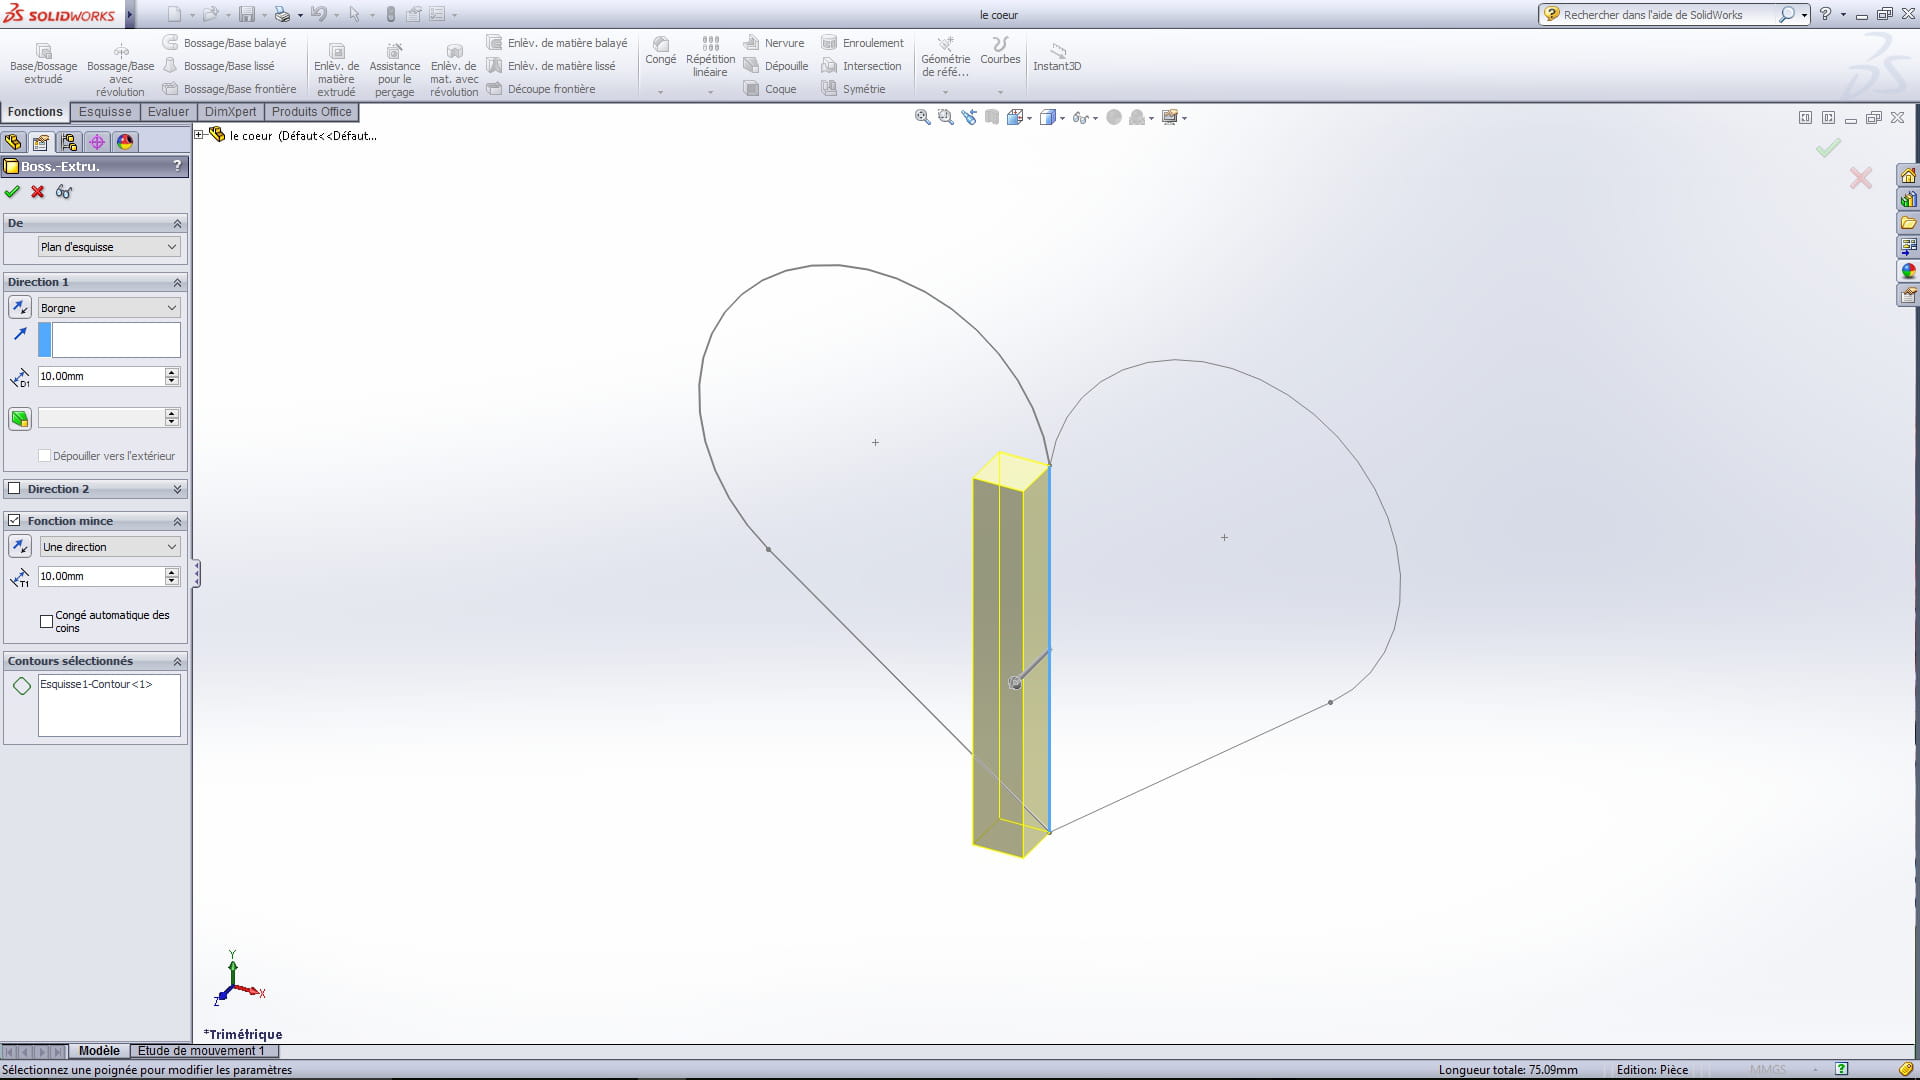
Task: Switch to Esquisse tab
Action: (x=105, y=112)
